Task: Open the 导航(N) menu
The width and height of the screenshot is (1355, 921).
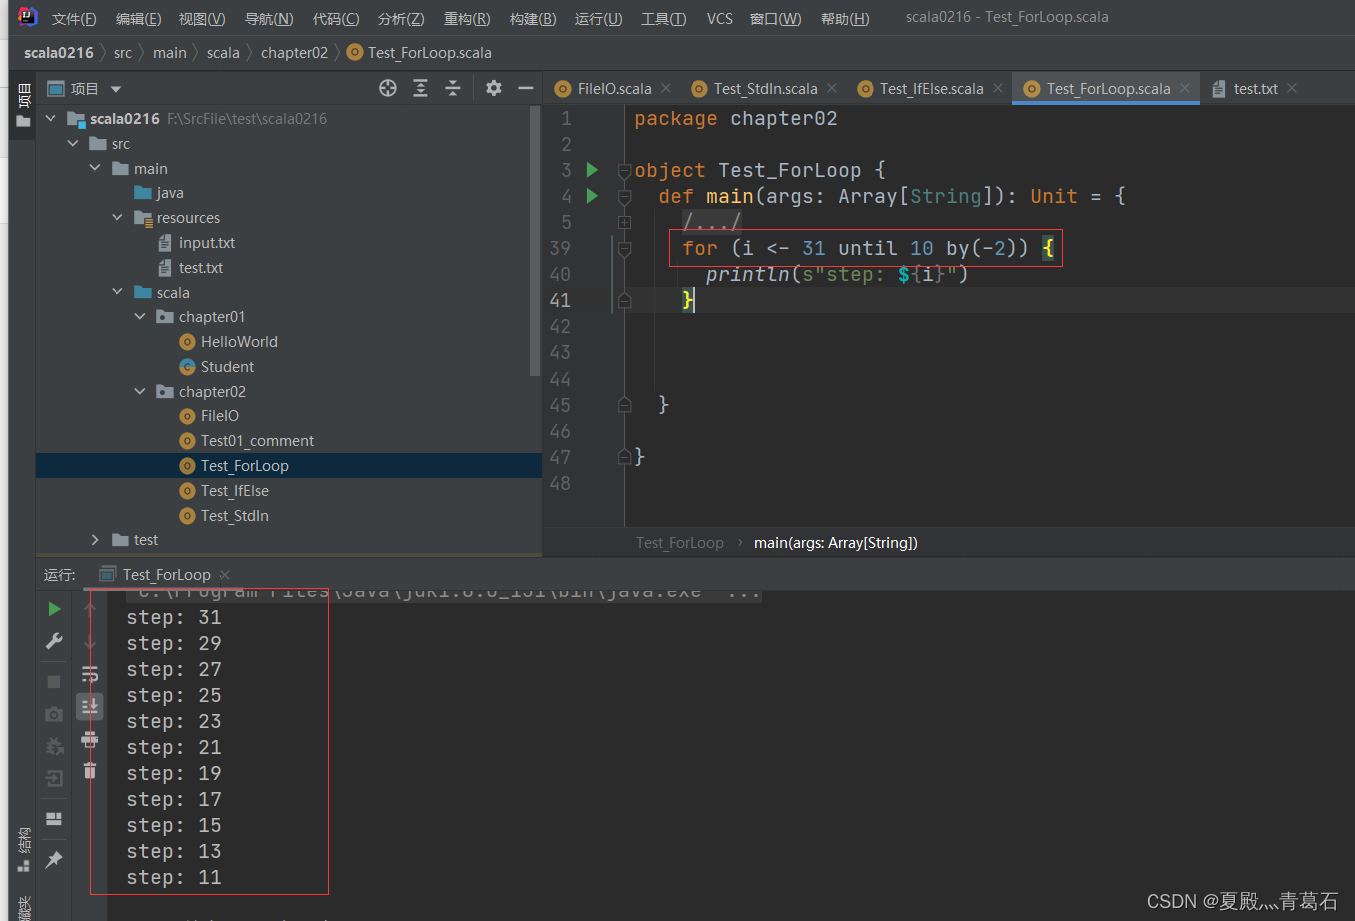Action: (269, 18)
